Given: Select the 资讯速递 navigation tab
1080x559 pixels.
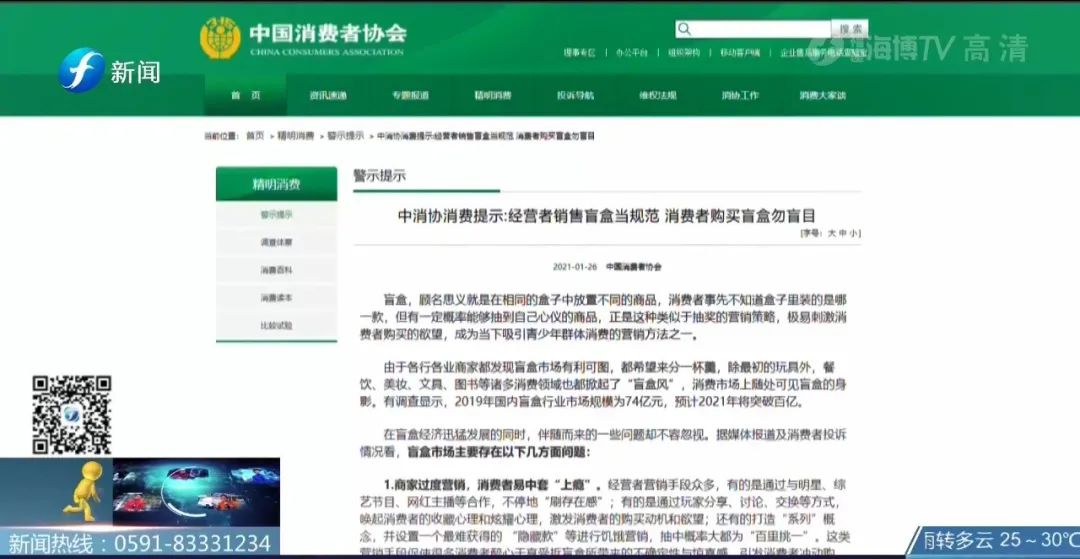Looking at the screenshot, I should [328, 96].
